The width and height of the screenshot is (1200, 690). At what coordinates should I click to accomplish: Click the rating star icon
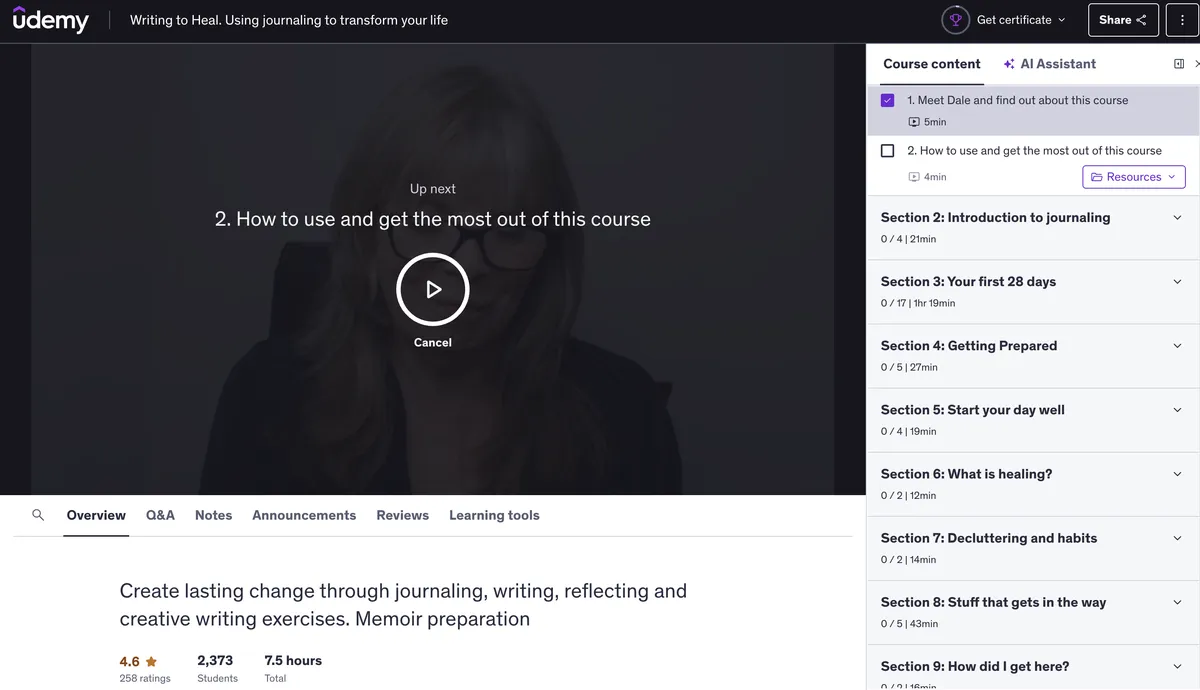[x=152, y=661]
